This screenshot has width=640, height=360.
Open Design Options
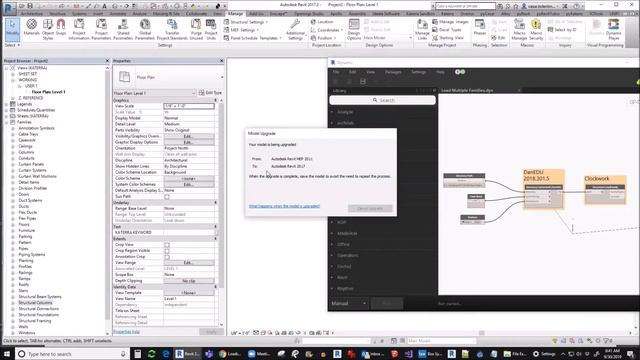(354, 29)
